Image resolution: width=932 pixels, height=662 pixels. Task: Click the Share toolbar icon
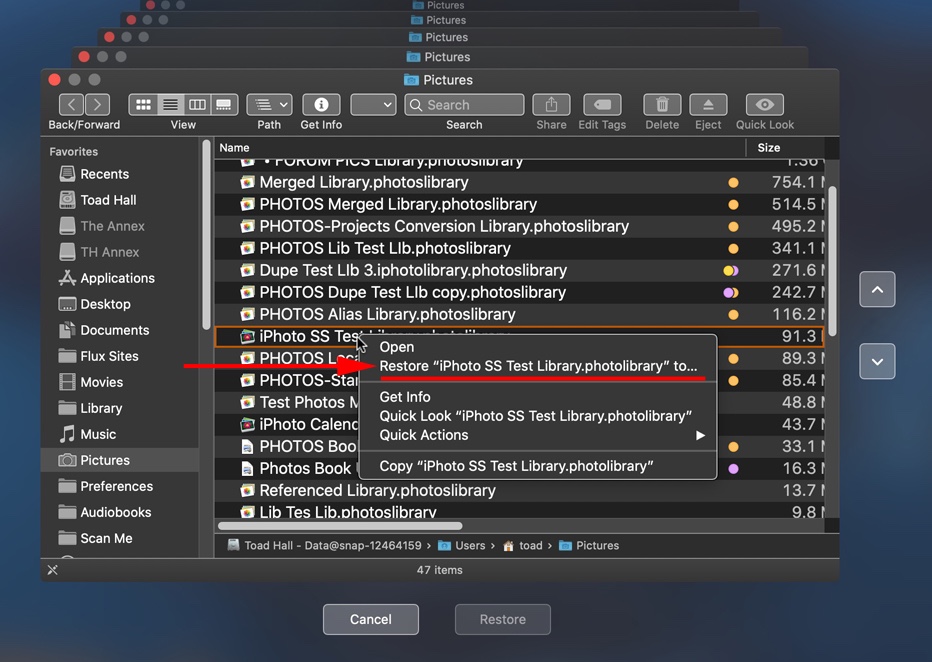click(x=551, y=105)
